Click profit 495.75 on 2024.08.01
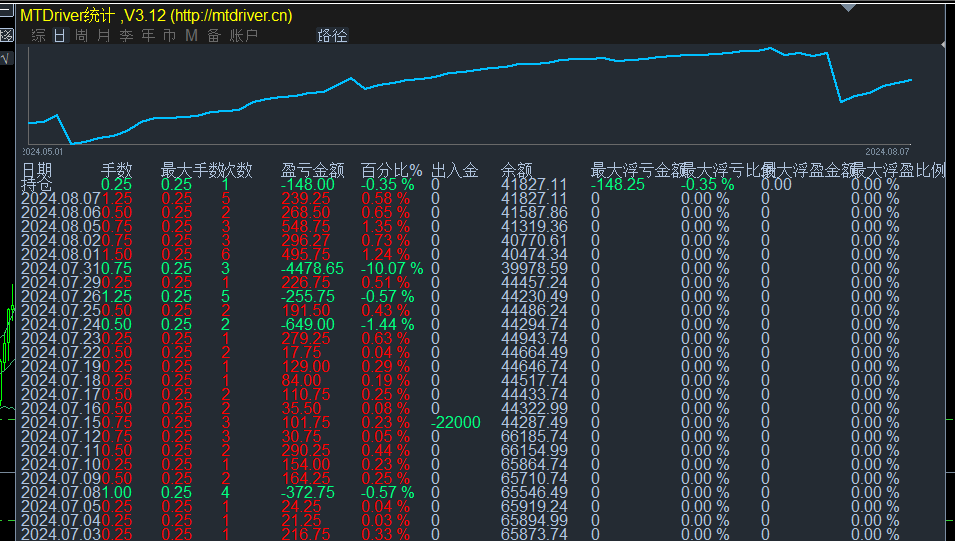Screen dimensions: 955x541 [306, 255]
